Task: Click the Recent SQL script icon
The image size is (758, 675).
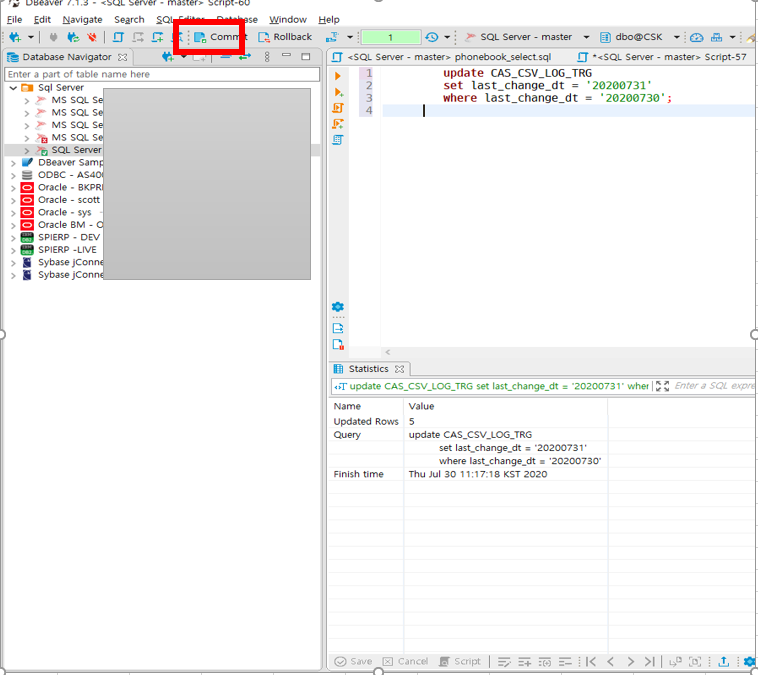Action: click(x=138, y=37)
